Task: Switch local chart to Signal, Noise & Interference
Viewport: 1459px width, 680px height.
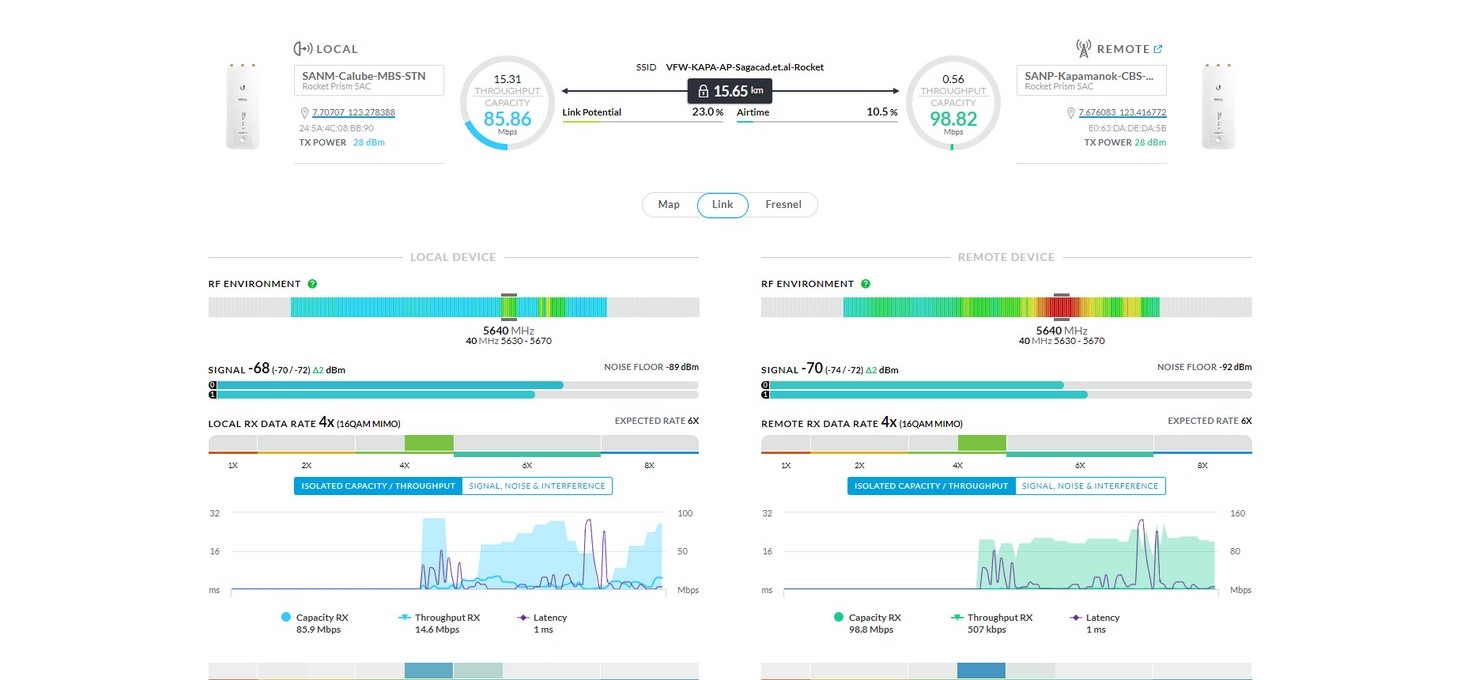Action: [x=537, y=486]
